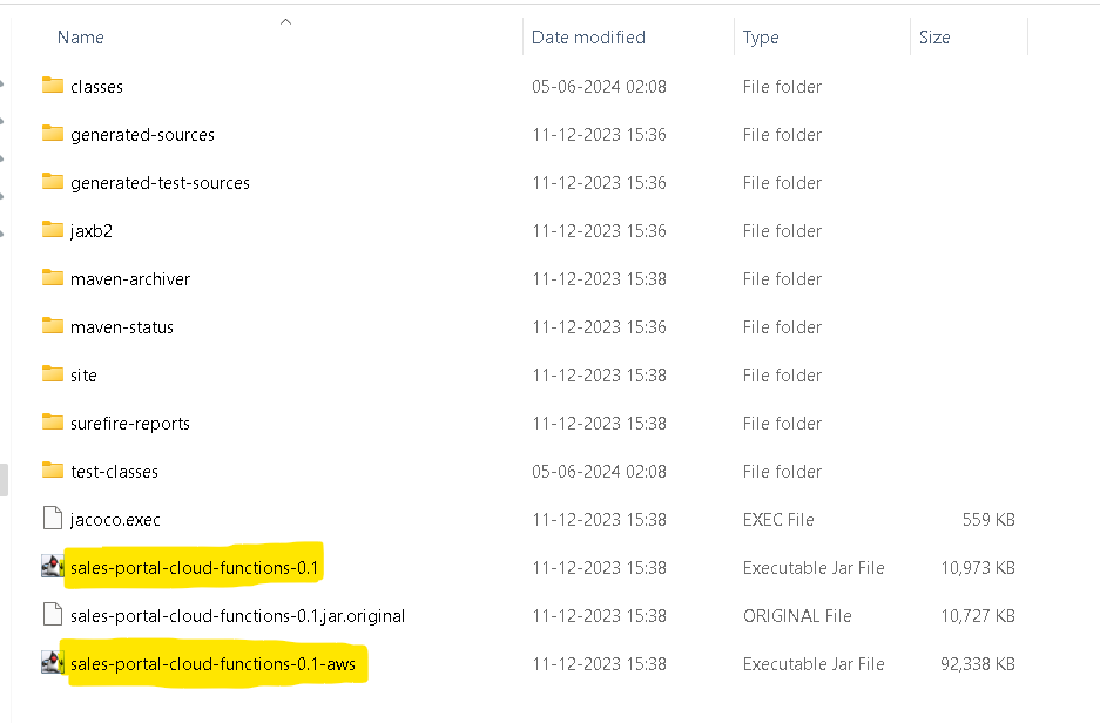Click the sales-portal-cloud-functions-0.1-aws file name
This screenshot has height=723, width=1100.
click(213, 663)
